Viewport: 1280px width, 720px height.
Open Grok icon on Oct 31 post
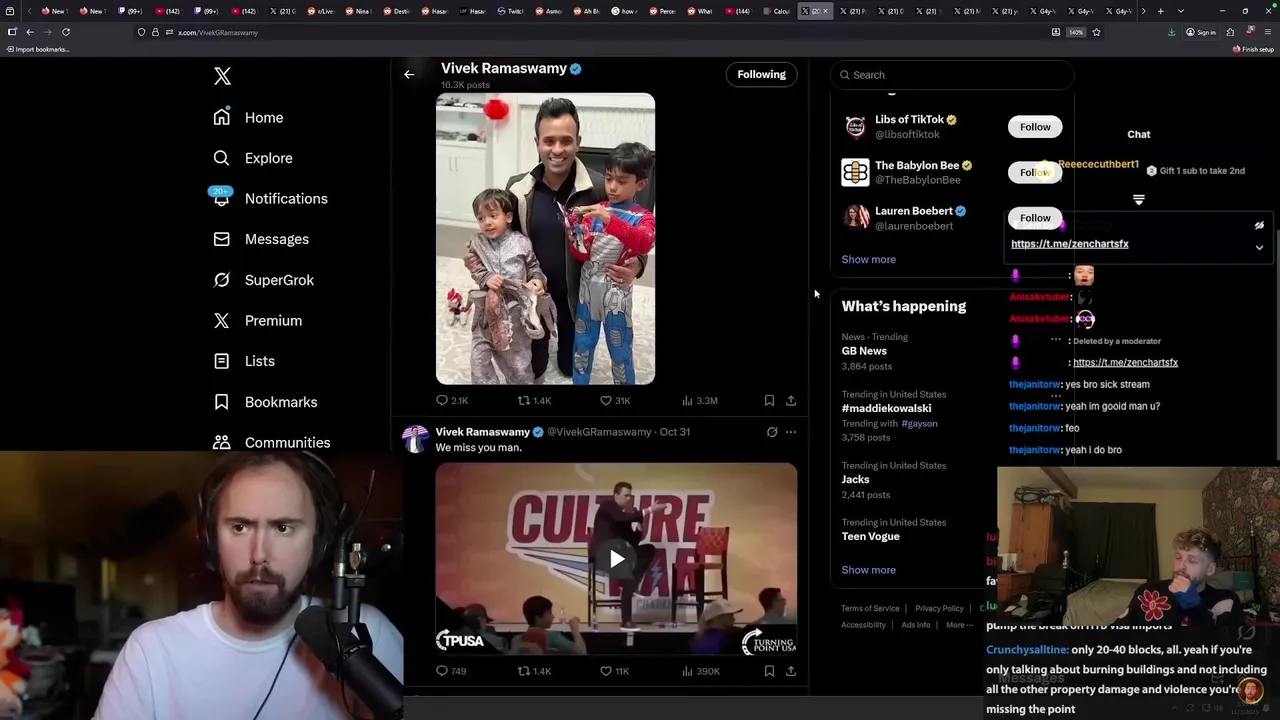coord(772,432)
